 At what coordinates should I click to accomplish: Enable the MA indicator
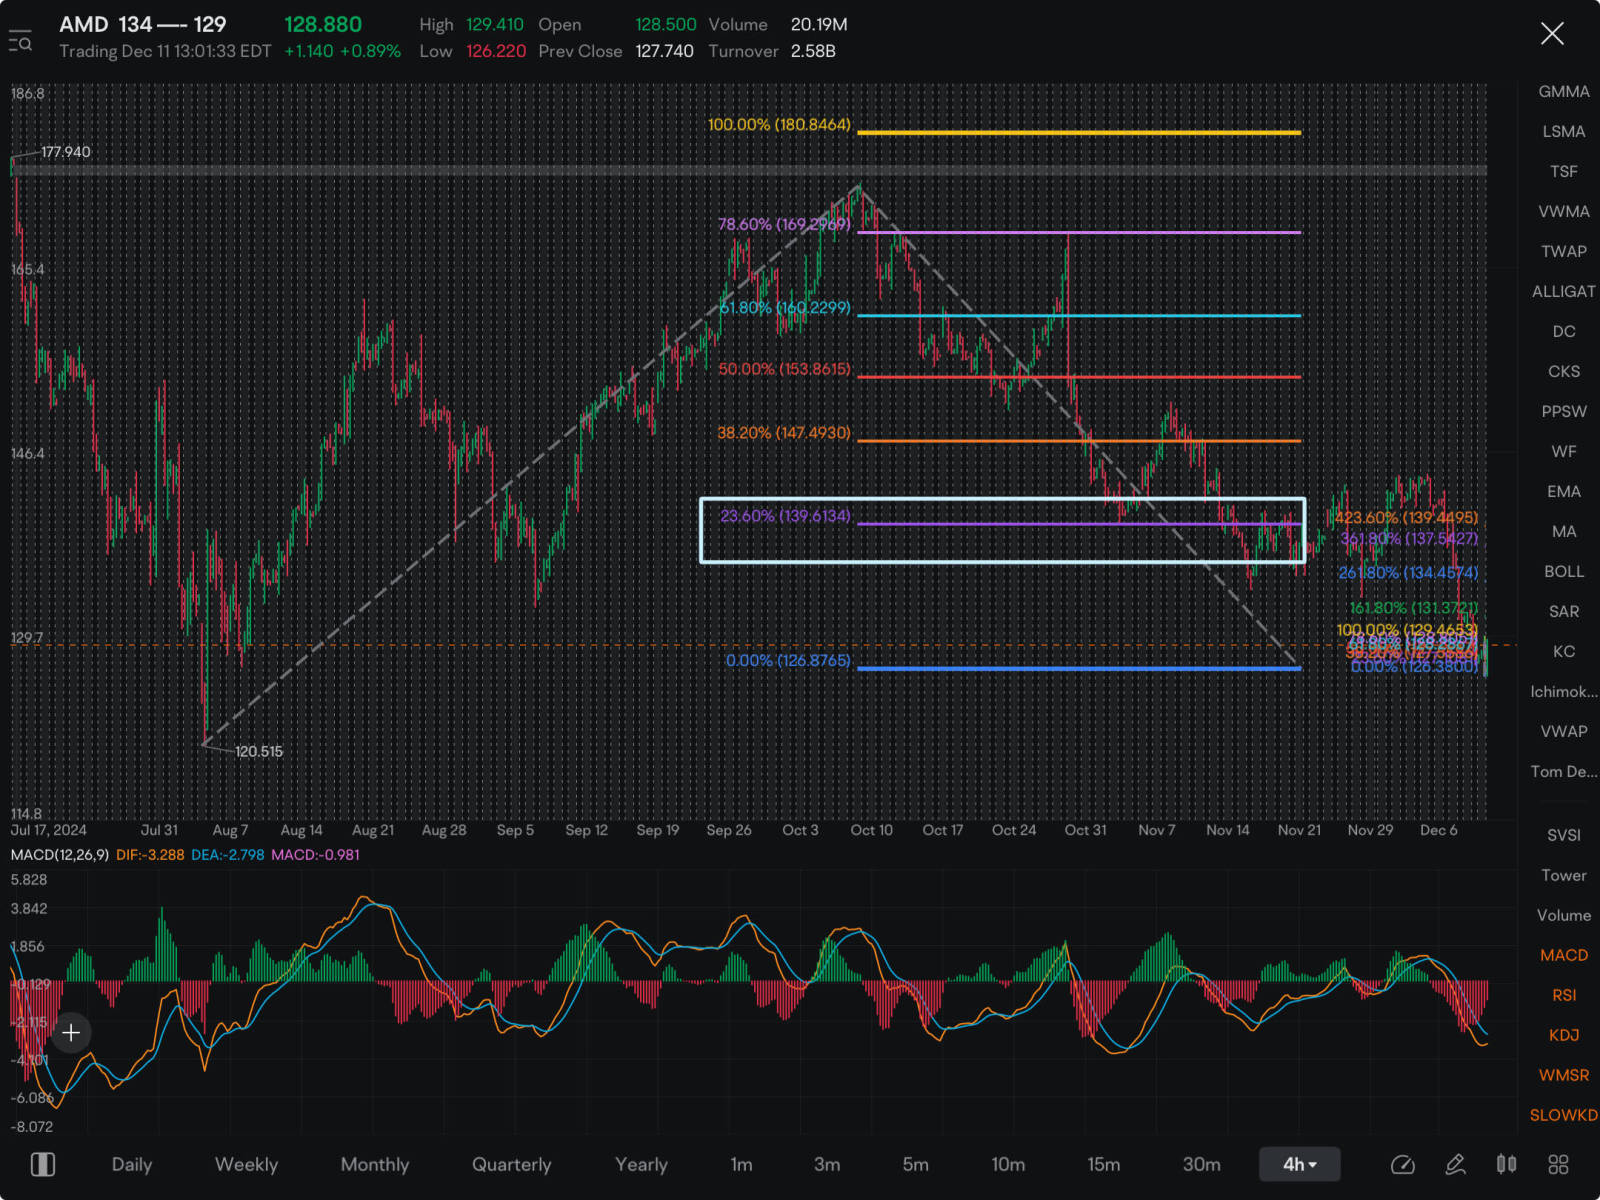1564,531
